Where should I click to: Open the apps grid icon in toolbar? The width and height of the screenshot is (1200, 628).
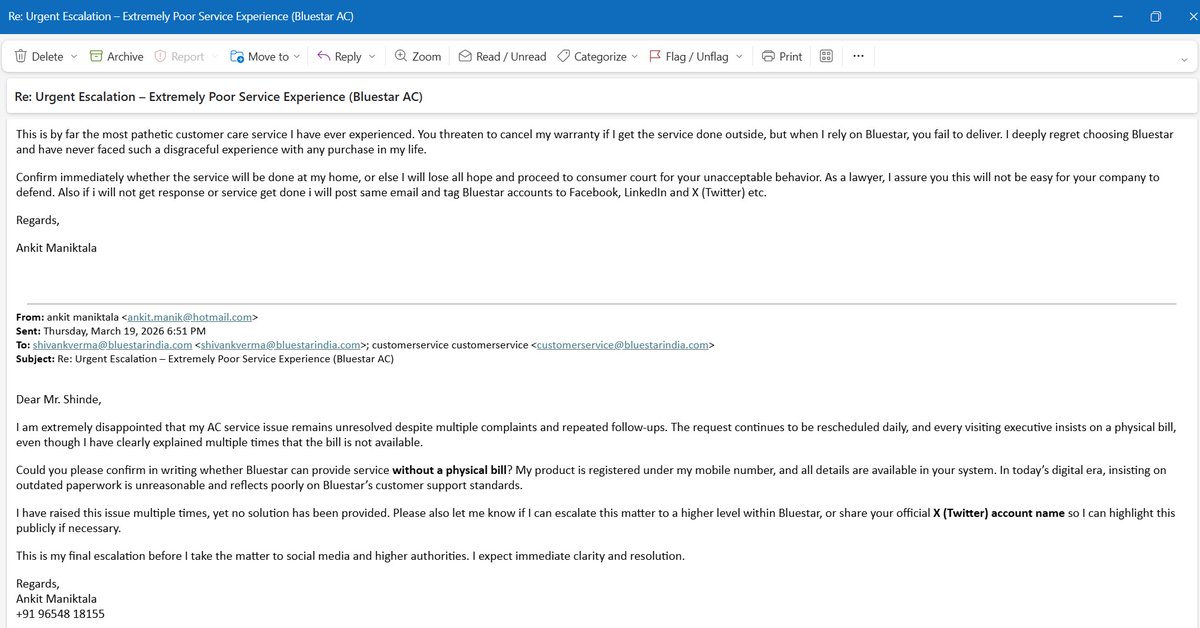click(x=826, y=57)
